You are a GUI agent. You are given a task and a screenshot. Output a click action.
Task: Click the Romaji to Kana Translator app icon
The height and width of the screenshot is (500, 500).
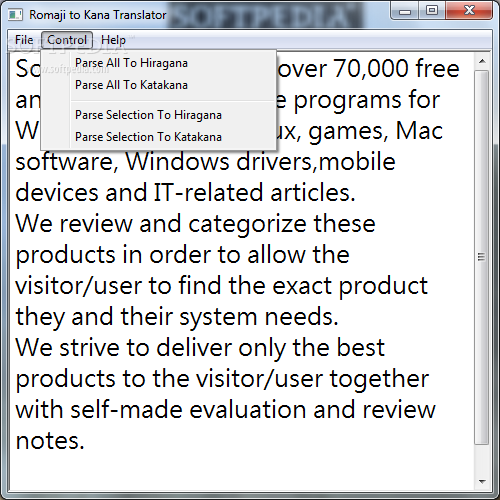pyautogui.click(x=15, y=15)
